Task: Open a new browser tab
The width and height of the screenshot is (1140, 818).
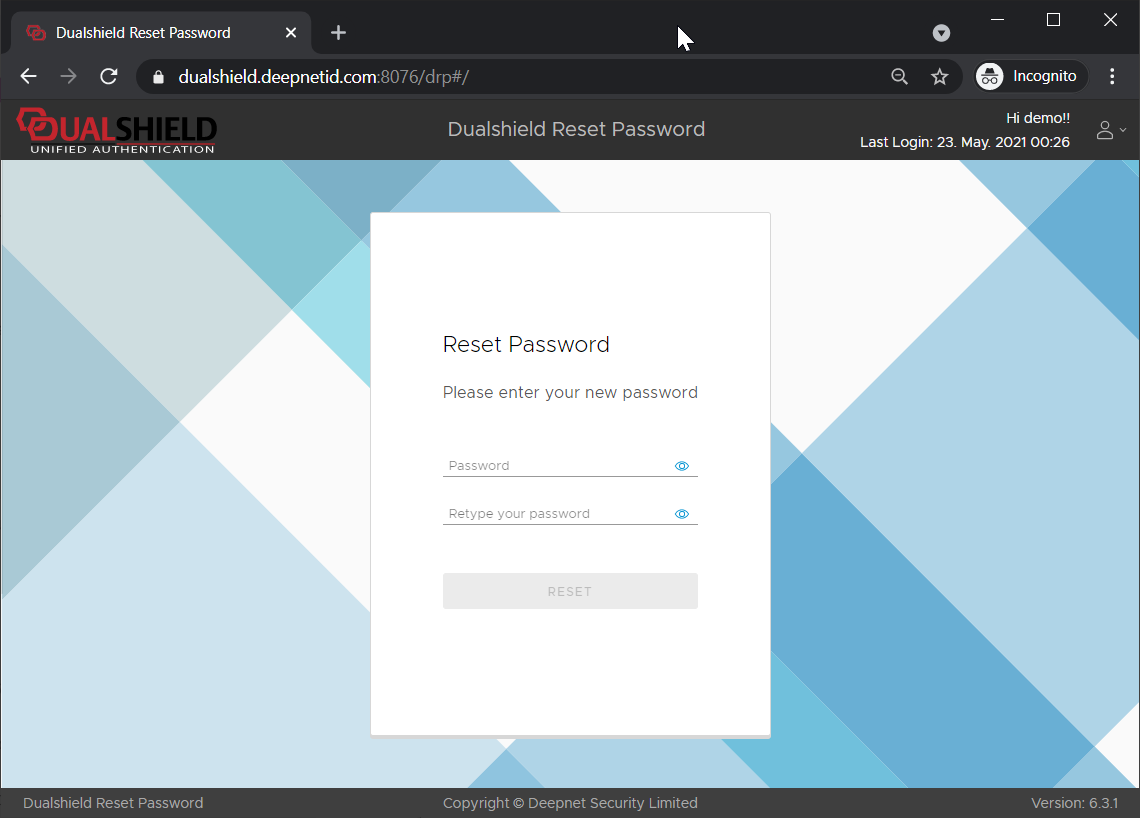Action: click(x=338, y=33)
